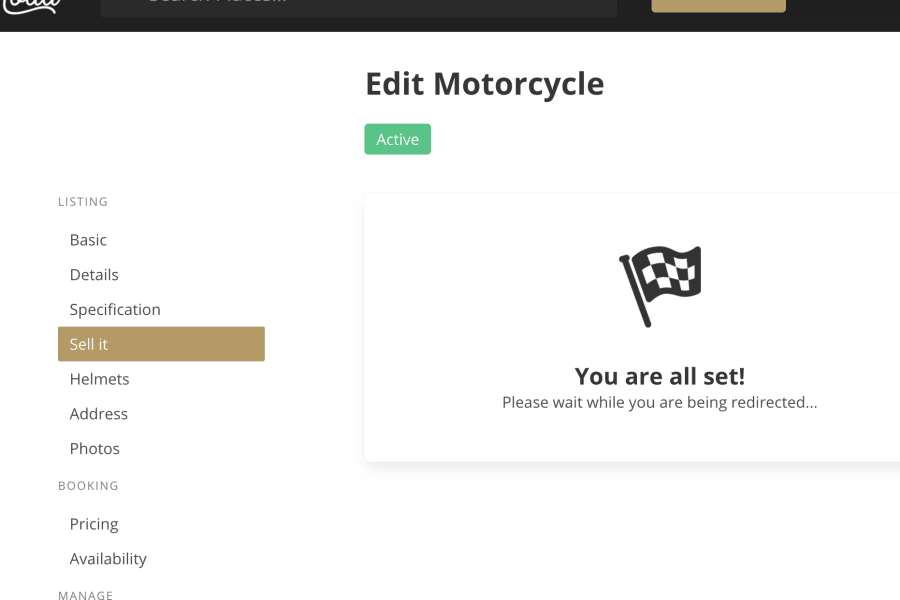Click the MANAGE section label
The image size is (900, 600).
pos(86,595)
